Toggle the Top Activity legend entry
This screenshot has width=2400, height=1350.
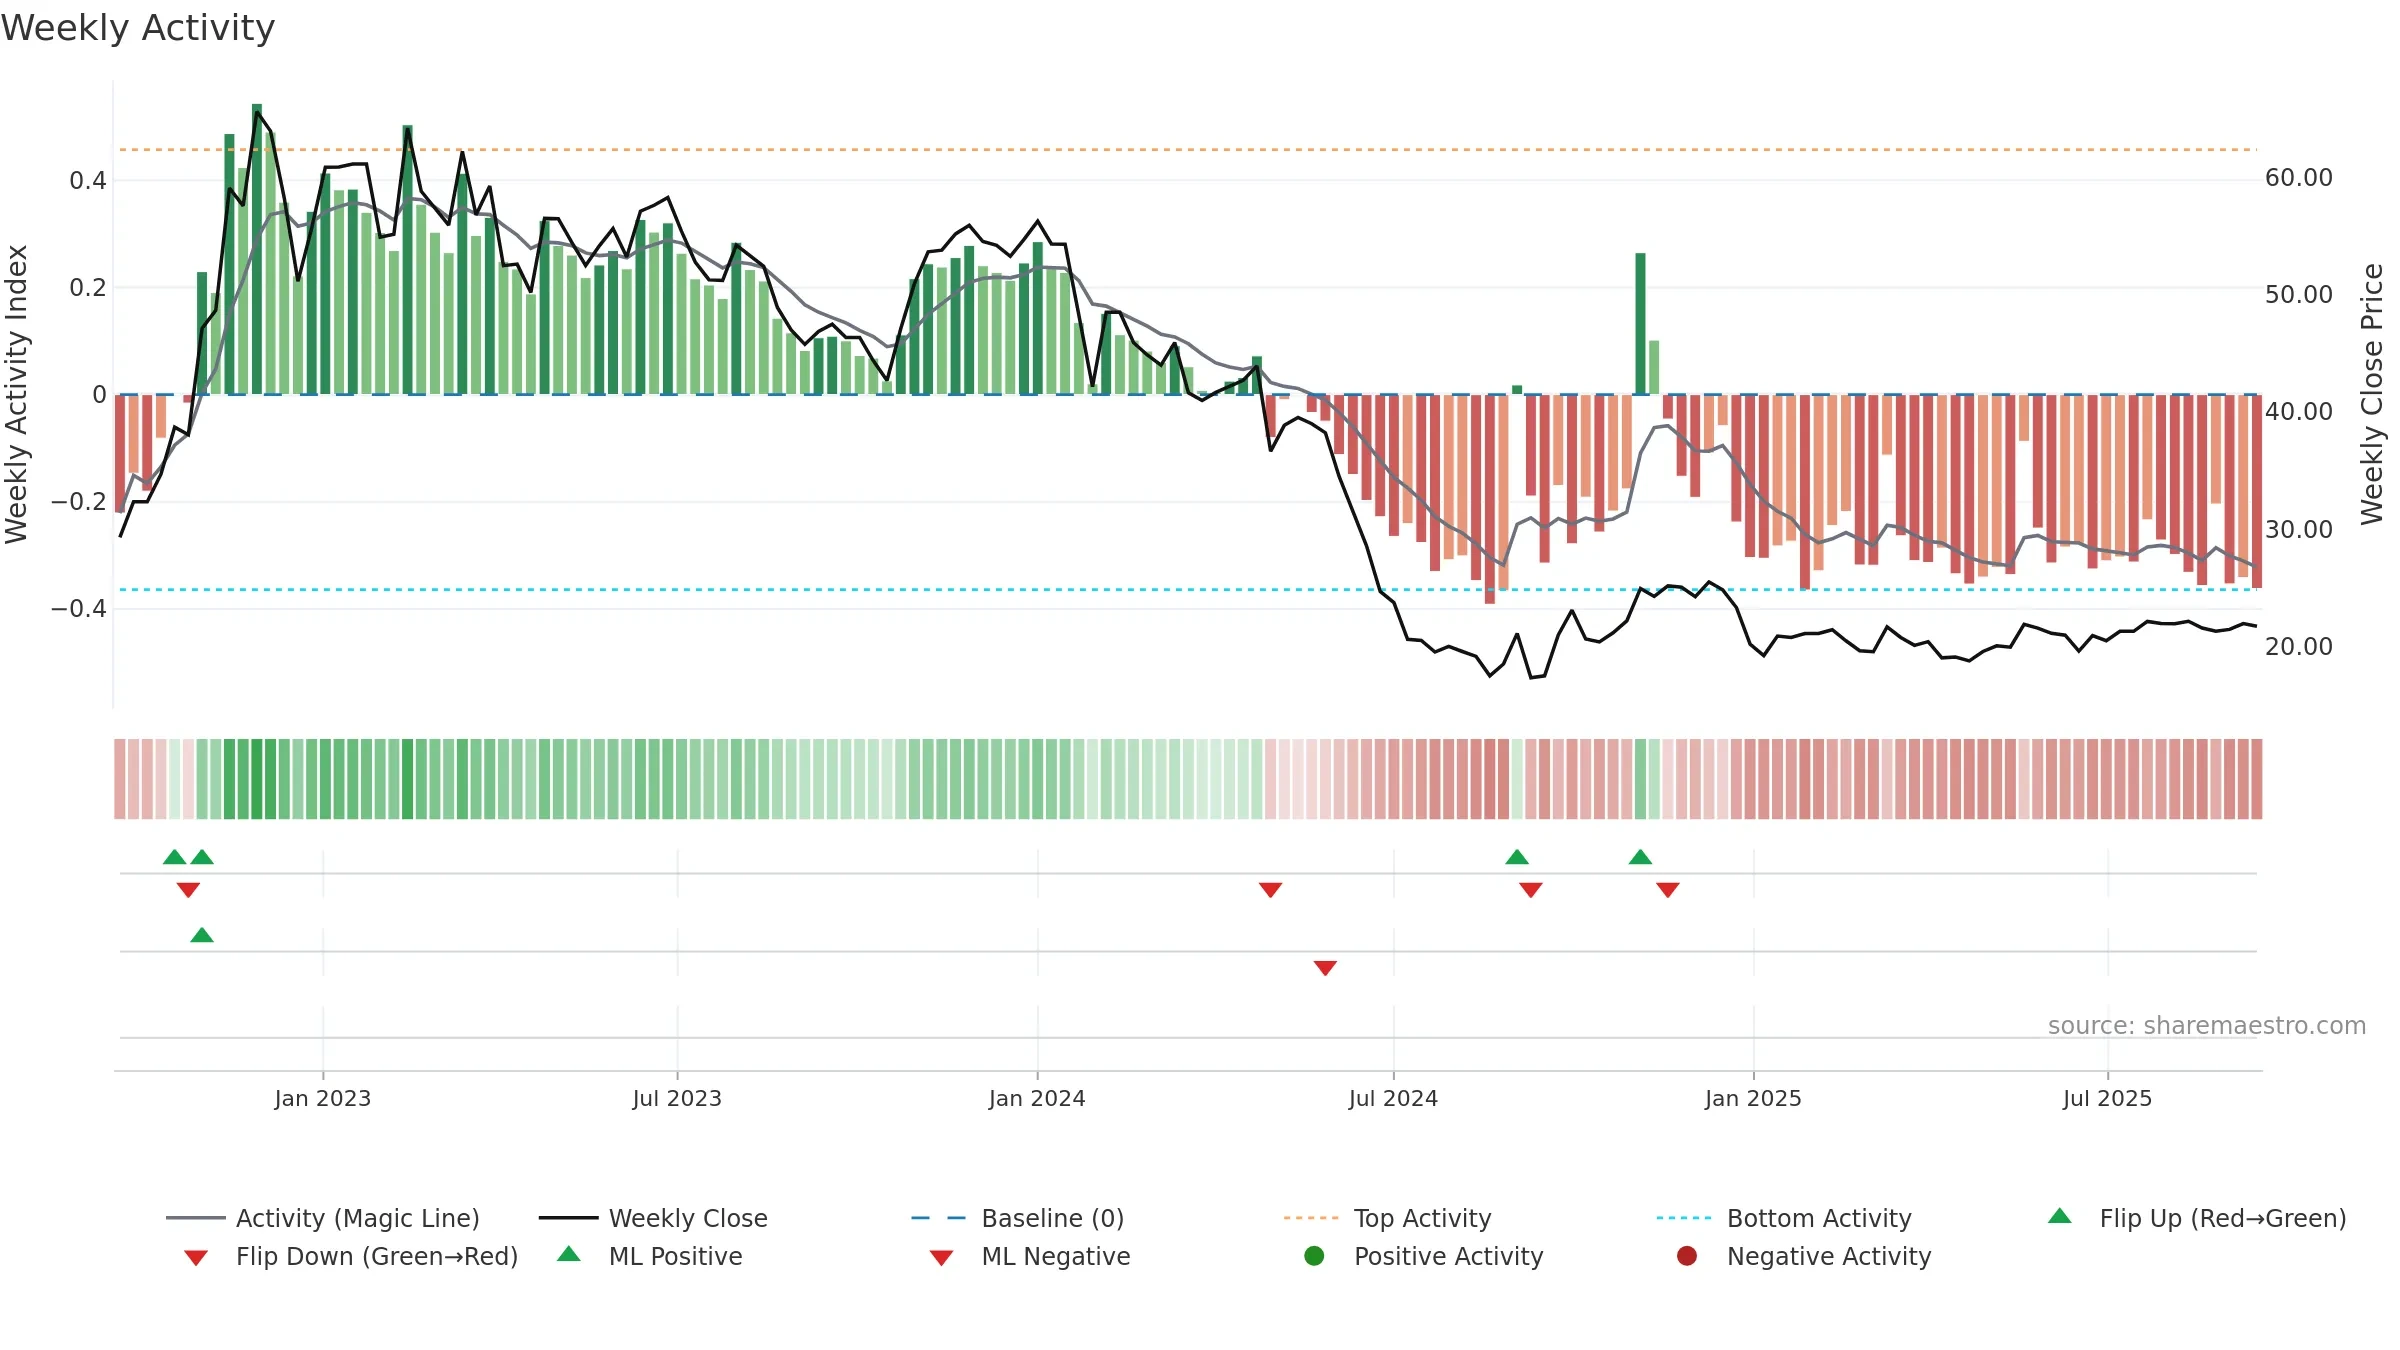[x=1387, y=1218]
